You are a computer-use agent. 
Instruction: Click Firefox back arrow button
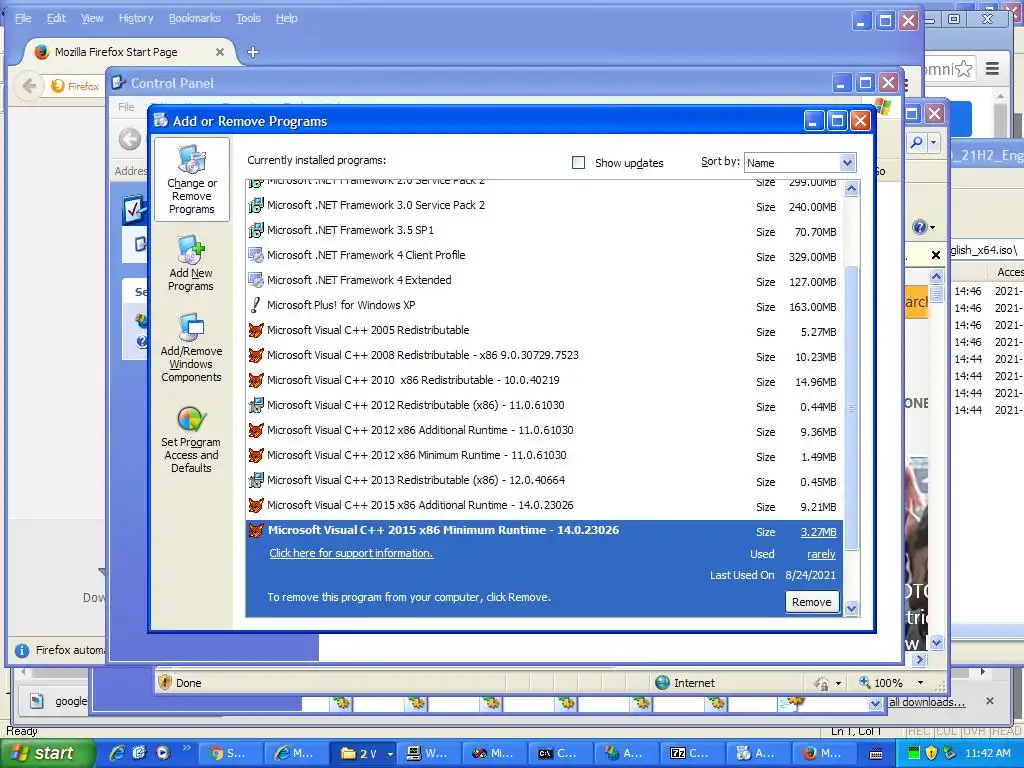click(x=29, y=86)
